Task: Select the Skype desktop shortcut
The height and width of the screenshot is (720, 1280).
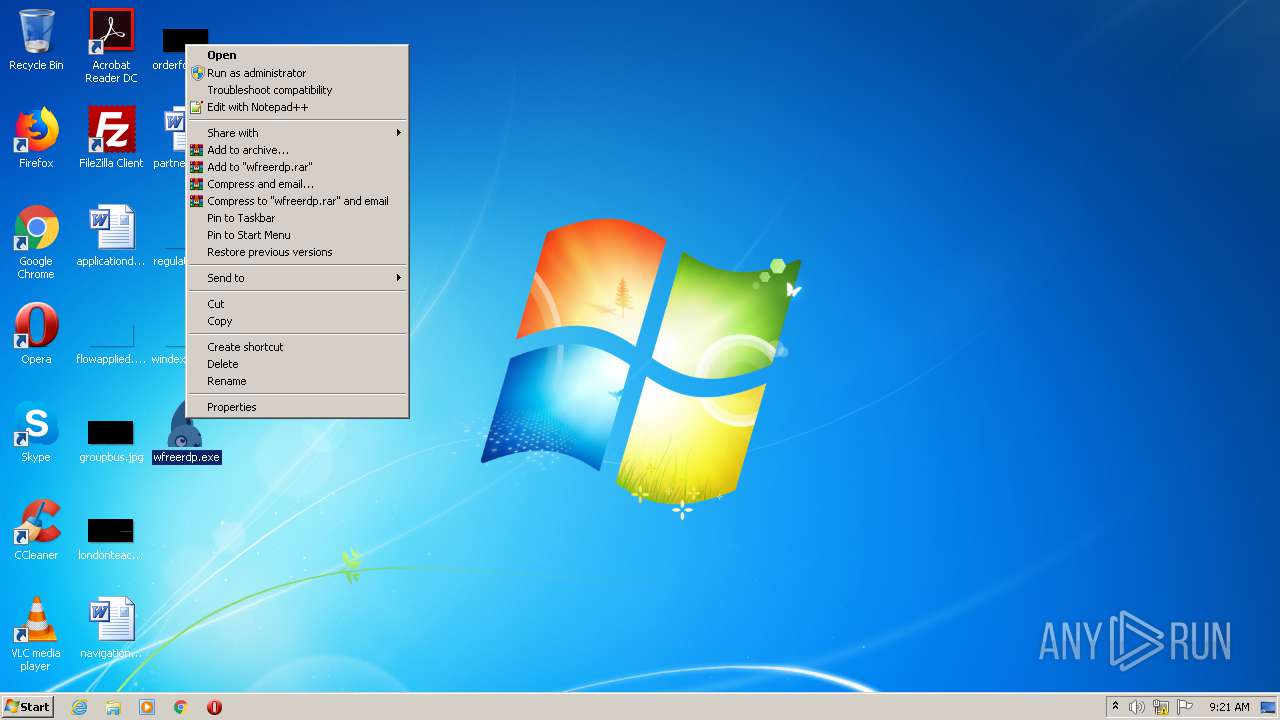Action: coord(36,432)
